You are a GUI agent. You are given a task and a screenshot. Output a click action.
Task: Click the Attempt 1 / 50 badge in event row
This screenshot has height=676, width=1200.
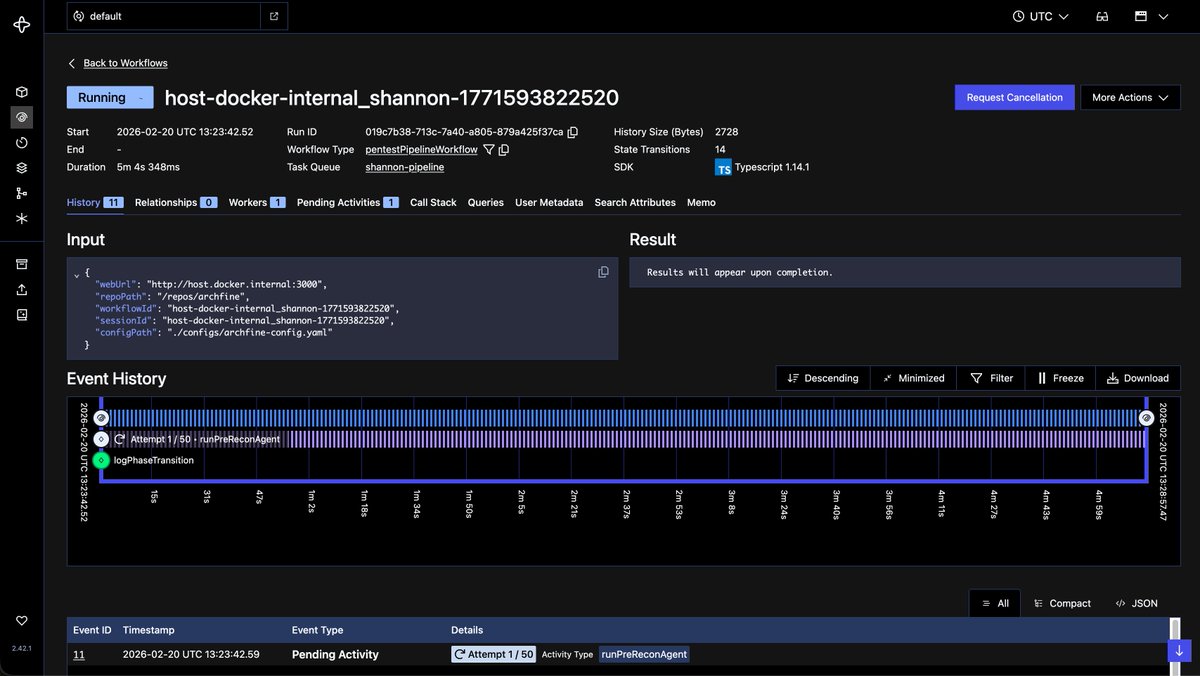click(494, 654)
